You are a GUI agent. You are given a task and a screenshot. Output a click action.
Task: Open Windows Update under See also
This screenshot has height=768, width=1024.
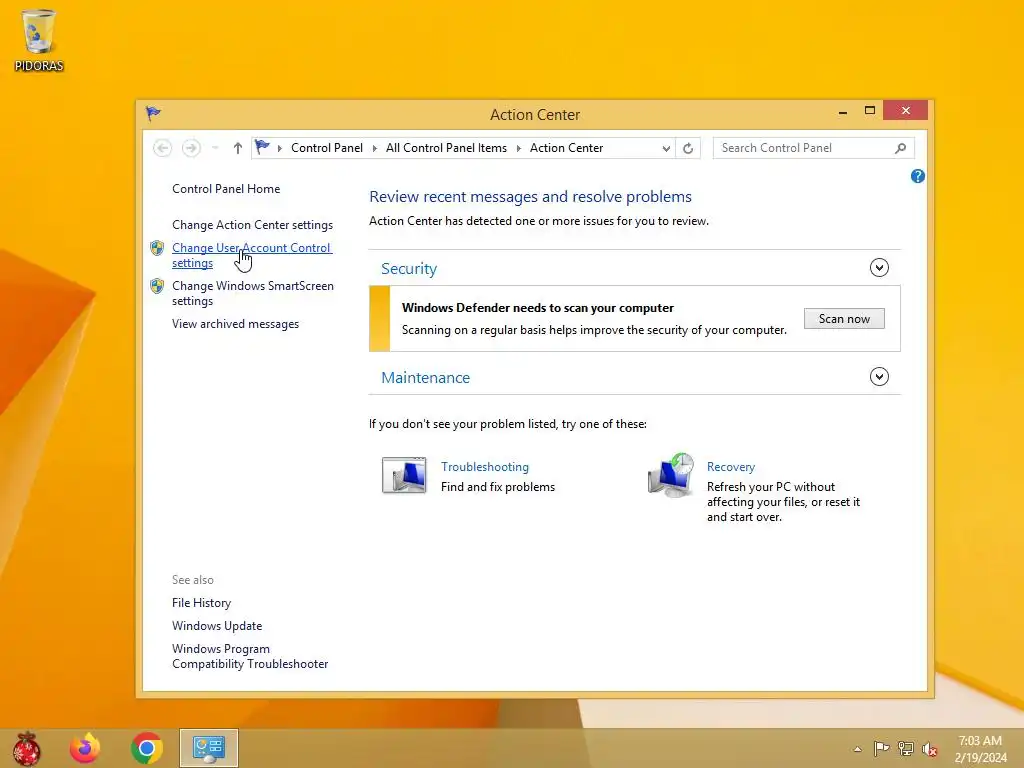(217, 626)
